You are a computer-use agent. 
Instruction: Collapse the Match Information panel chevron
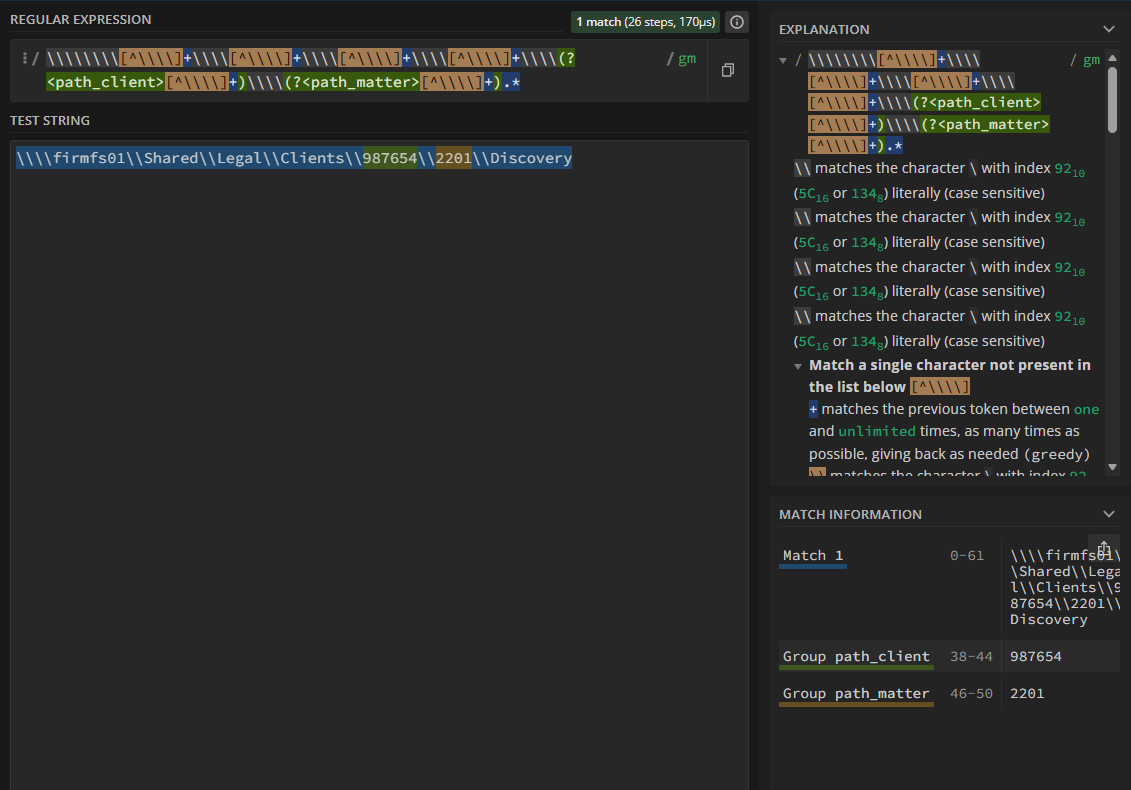(x=1108, y=514)
